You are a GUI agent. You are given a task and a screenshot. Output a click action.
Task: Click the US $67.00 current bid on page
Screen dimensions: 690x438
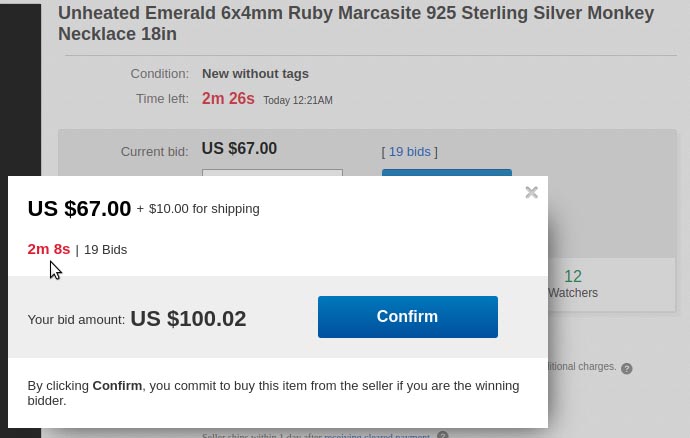(x=239, y=148)
